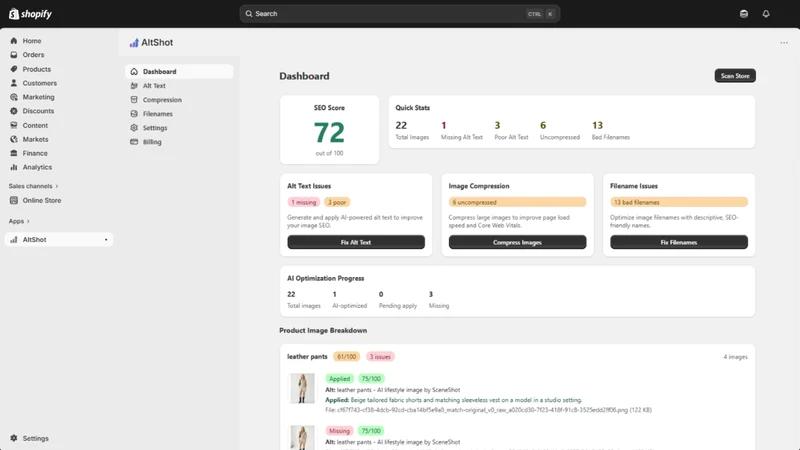Click the '6 uncompressed' bar
This screenshot has height=450, width=800.
(x=517, y=202)
